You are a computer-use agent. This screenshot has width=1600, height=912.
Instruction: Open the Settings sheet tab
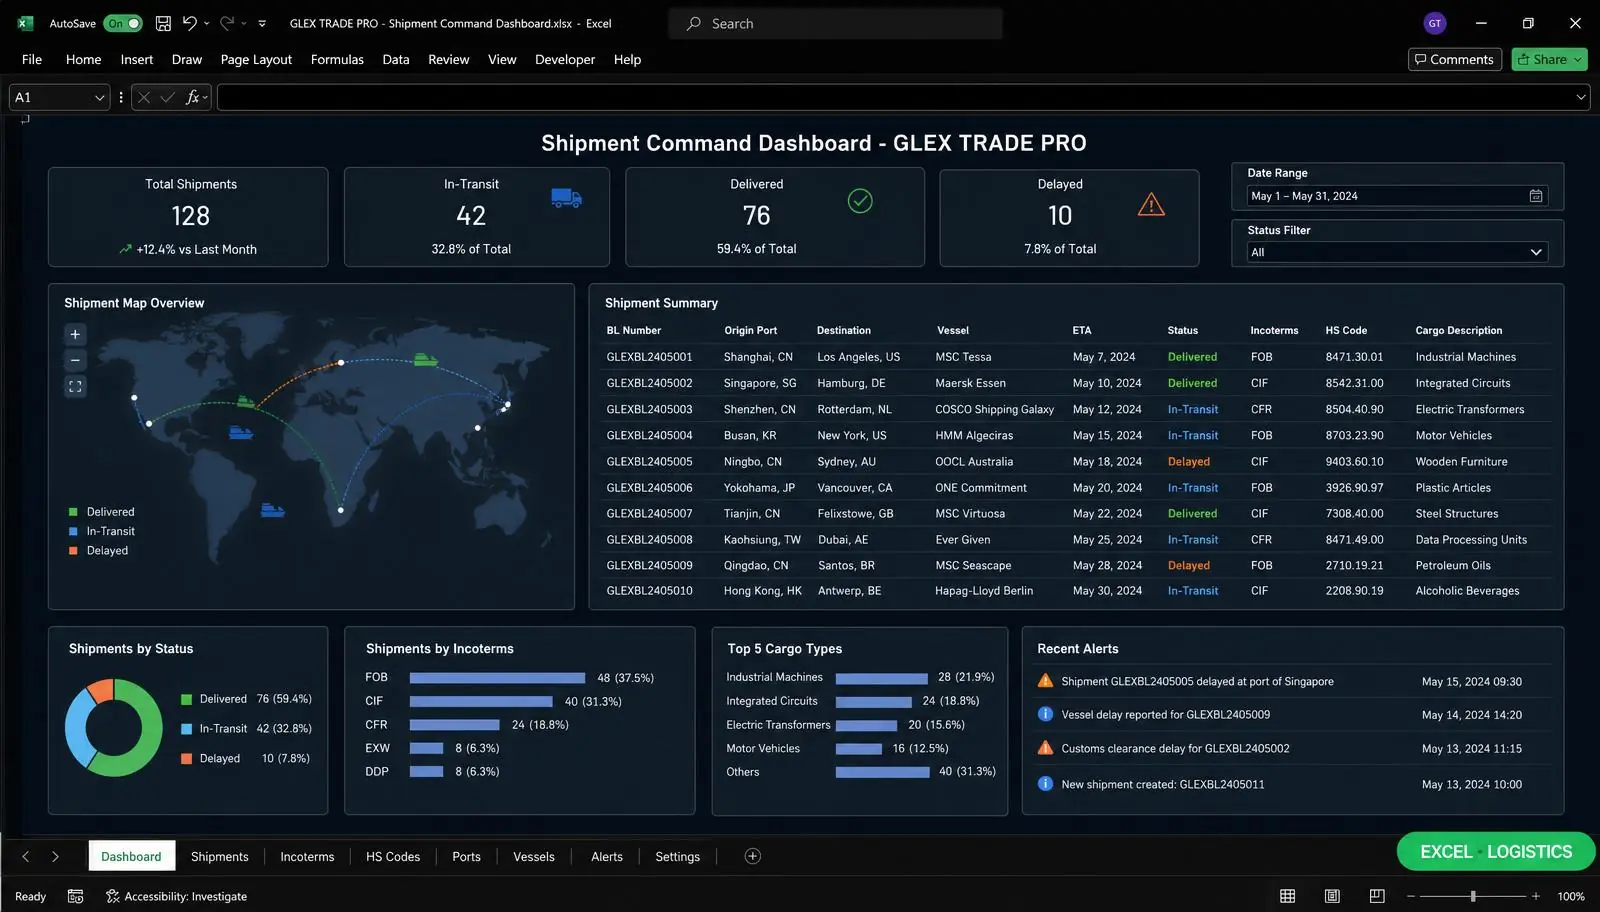click(x=677, y=856)
